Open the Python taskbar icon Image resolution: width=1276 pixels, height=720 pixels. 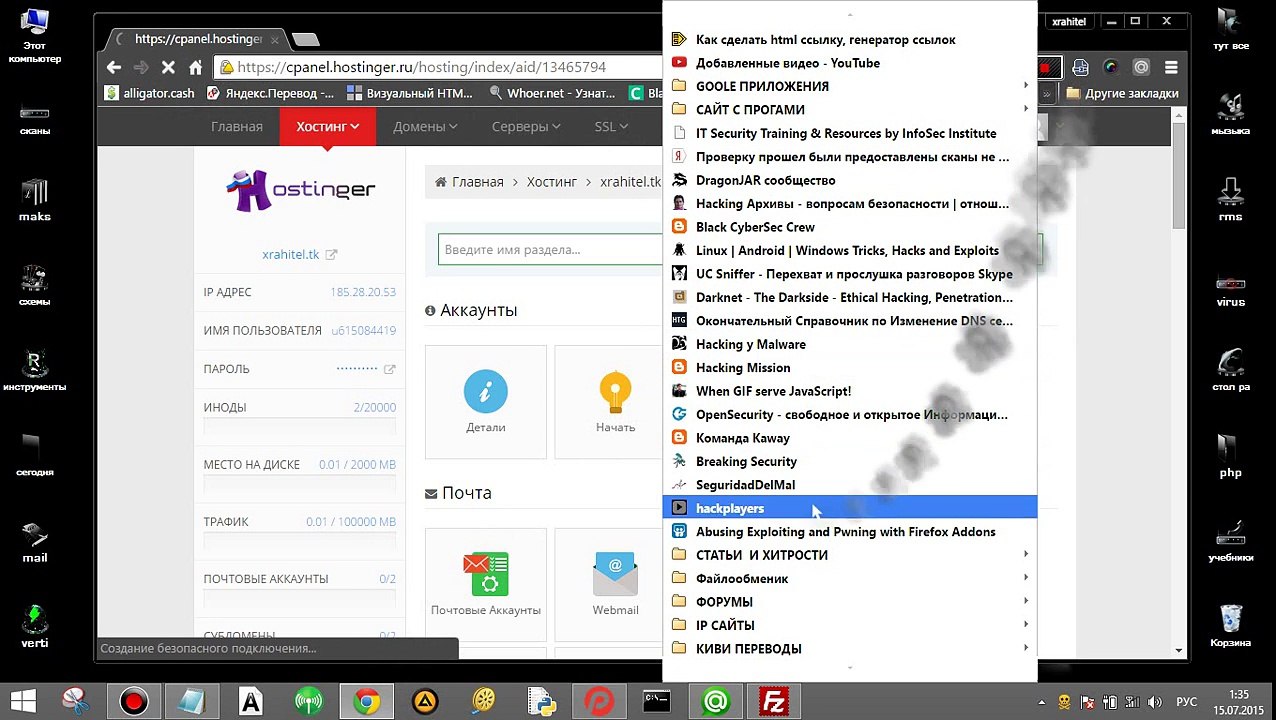click(x=541, y=701)
